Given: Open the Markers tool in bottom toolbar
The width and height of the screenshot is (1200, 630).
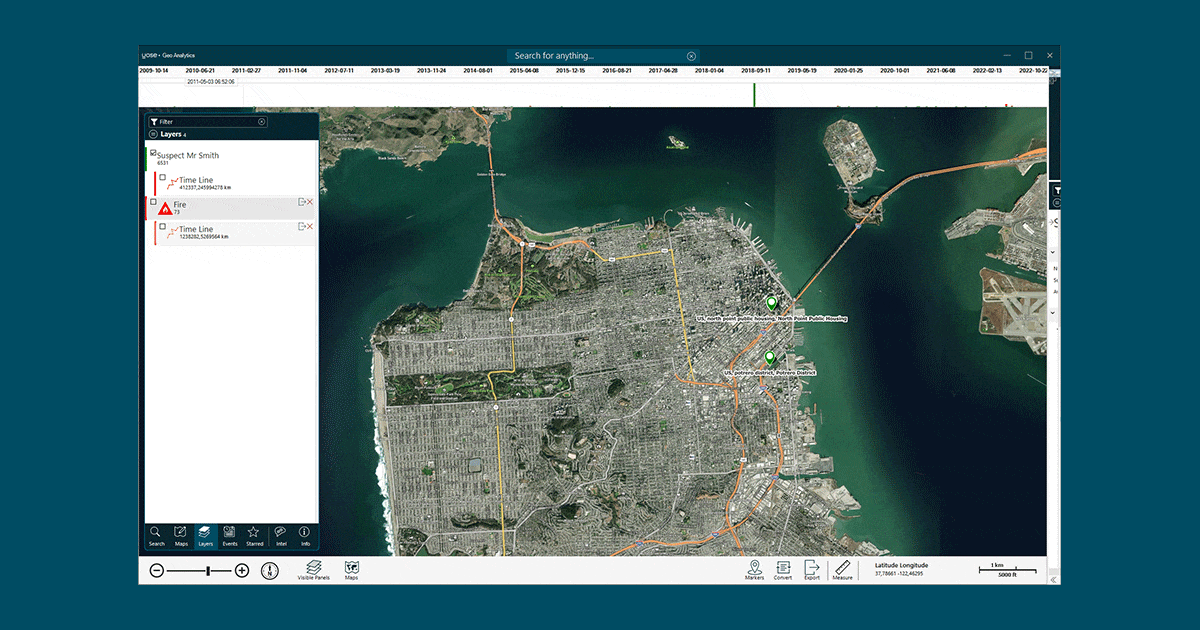Looking at the screenshot, I should click(754, 569).
